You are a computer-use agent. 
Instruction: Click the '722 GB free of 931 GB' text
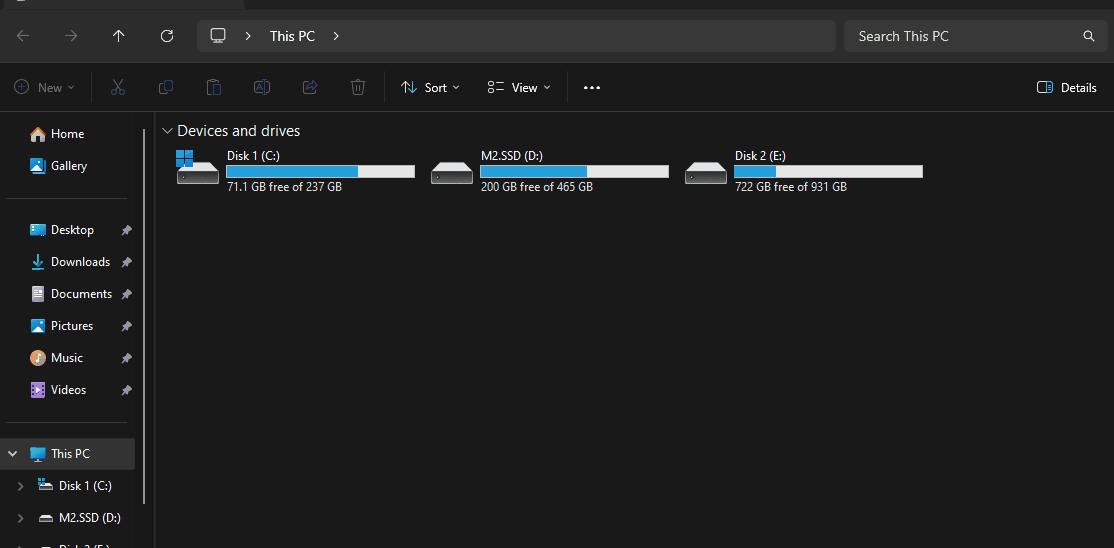[791, 187]
